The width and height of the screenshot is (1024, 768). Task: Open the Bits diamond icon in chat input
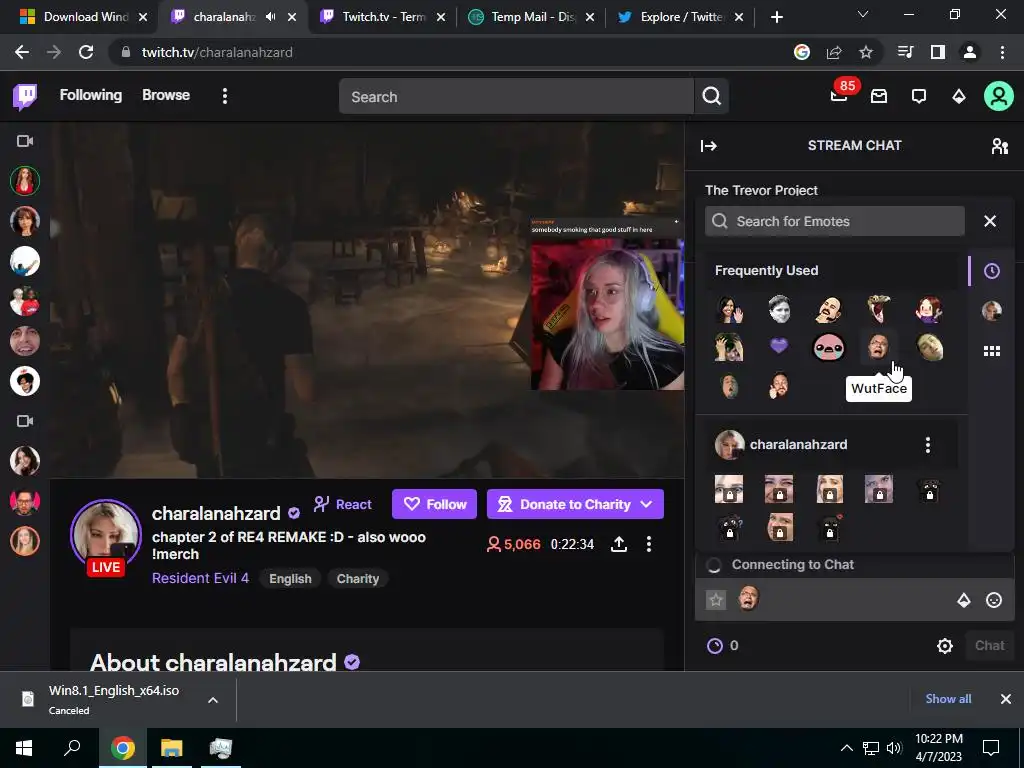click(x=963, y=600)
